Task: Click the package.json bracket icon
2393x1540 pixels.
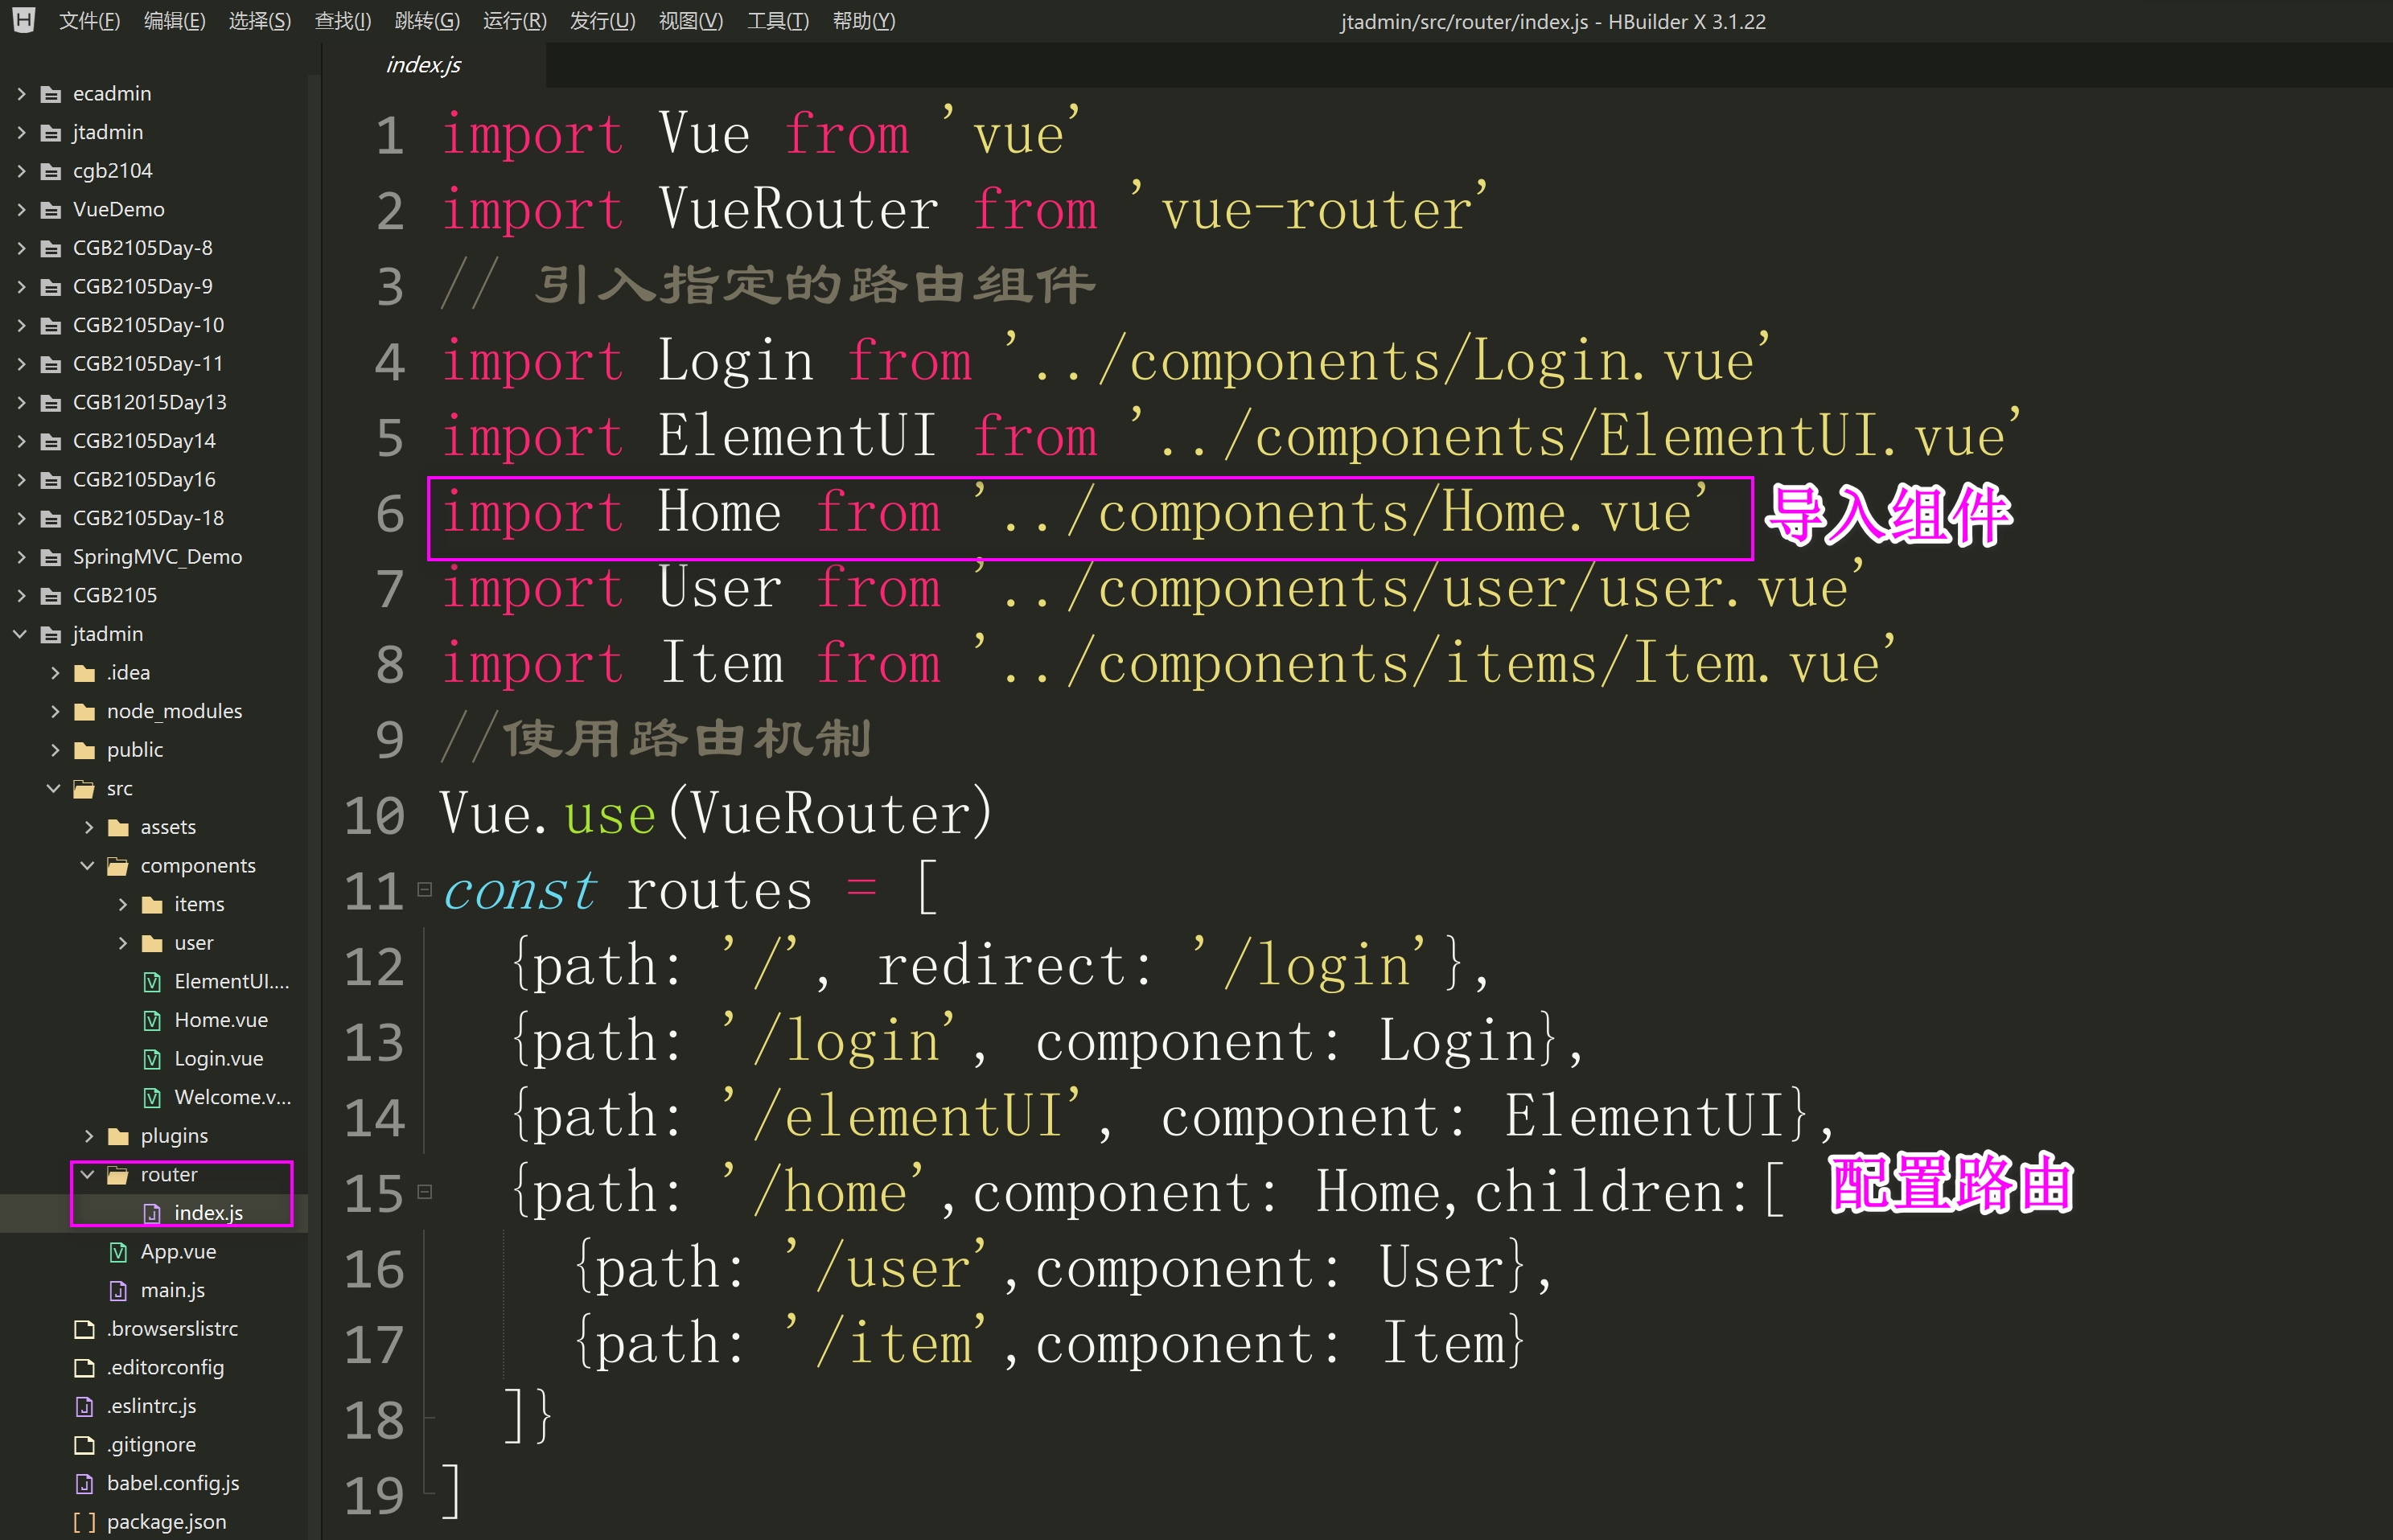Action: (x=85, y=1522)
